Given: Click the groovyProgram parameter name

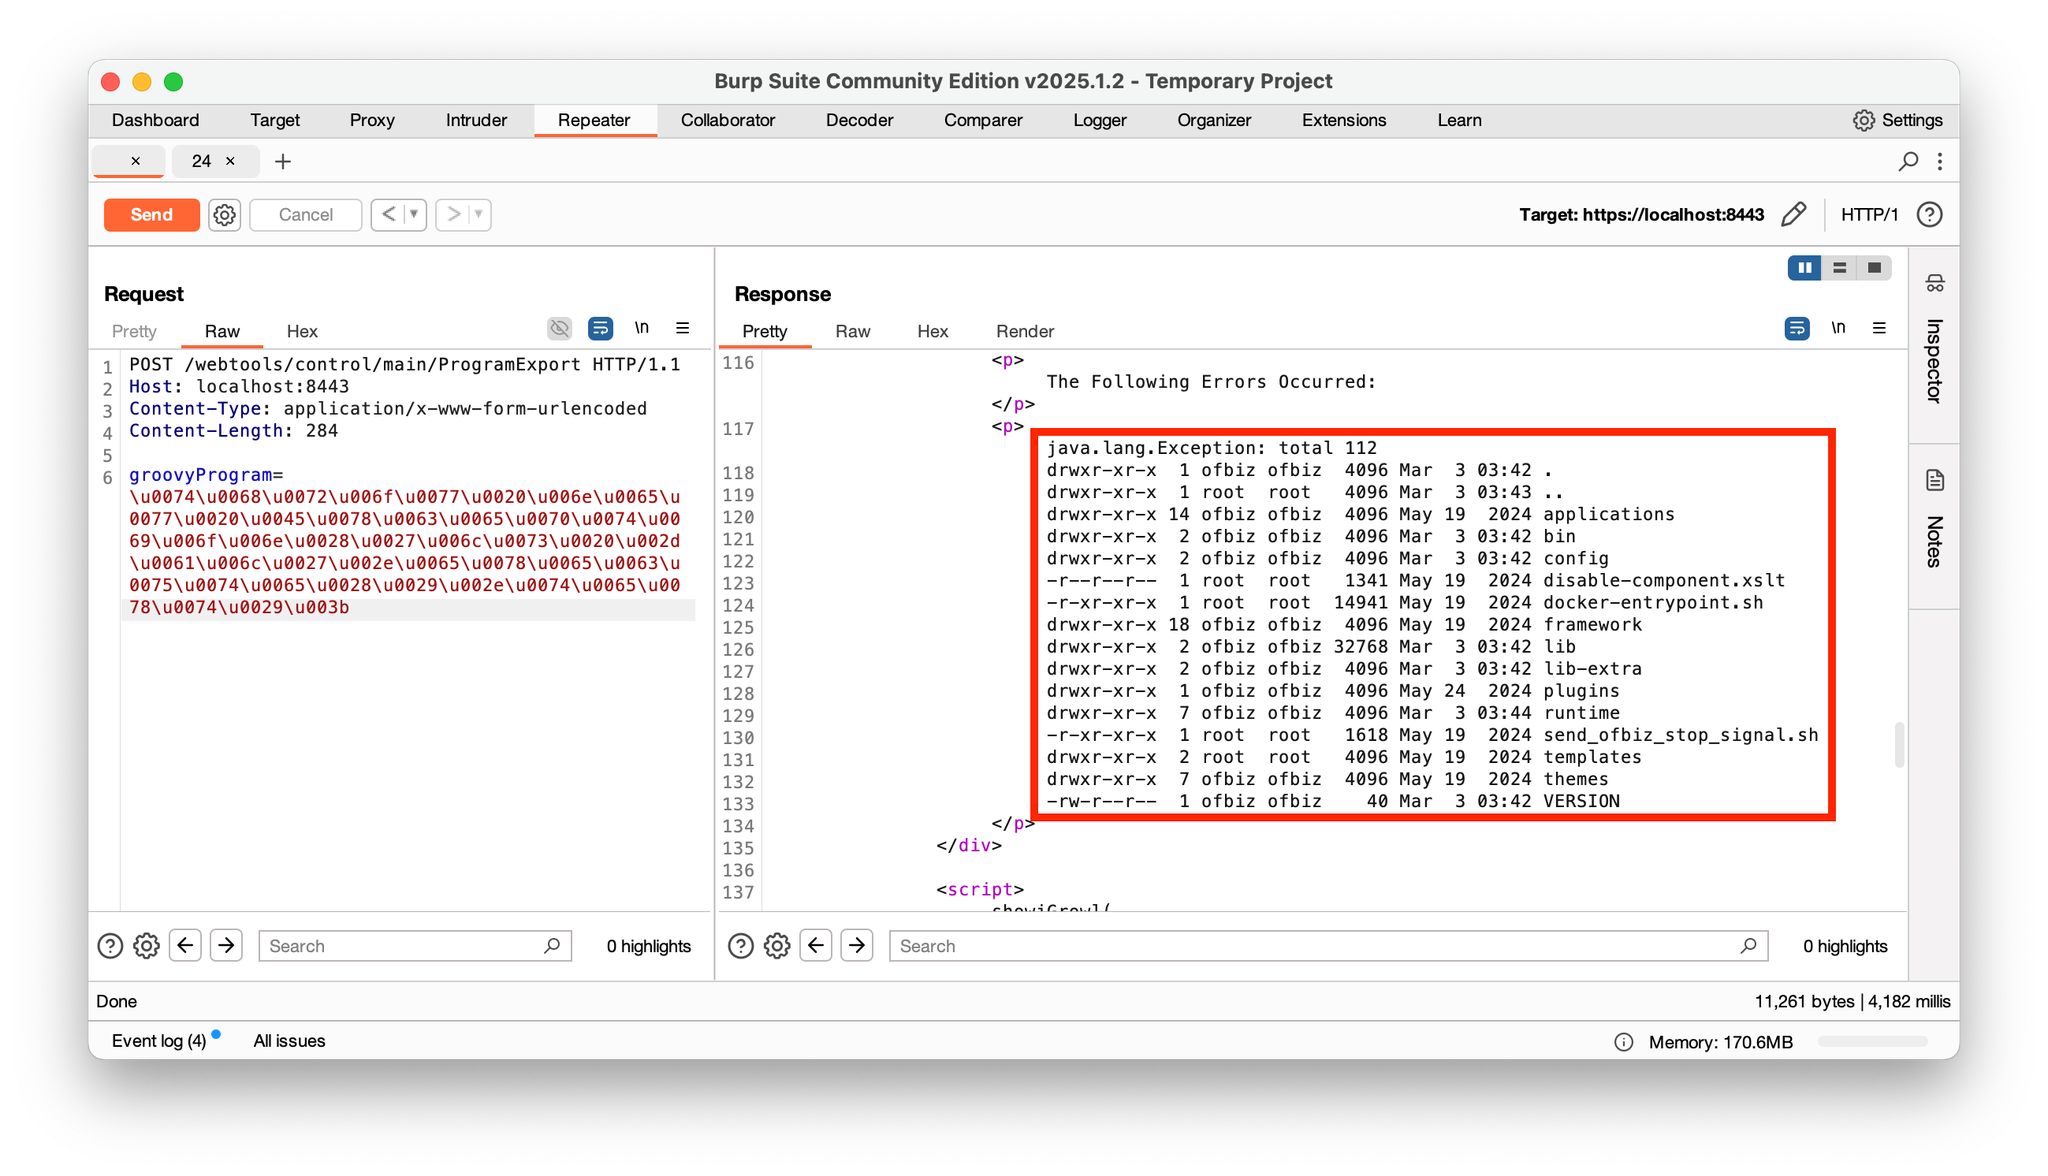Looking at the screenshot, I should click(x=200, y=475).
